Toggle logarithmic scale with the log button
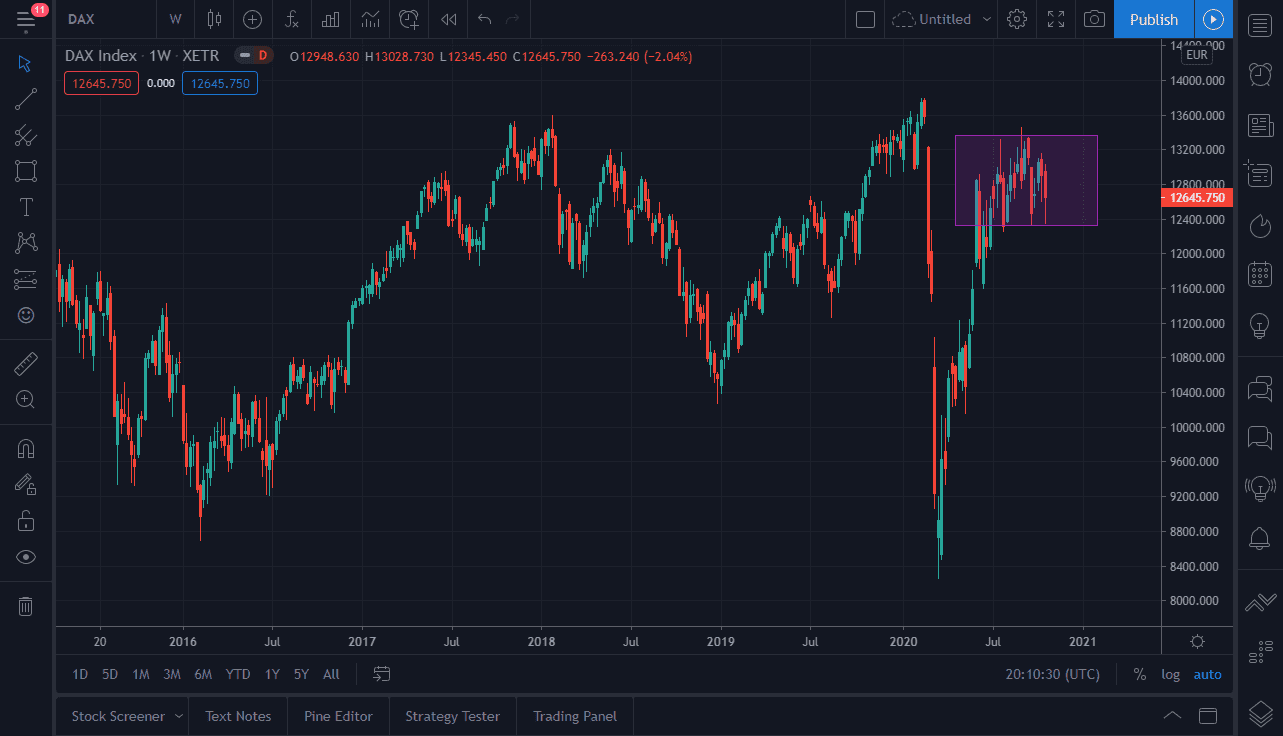Viewport: 1283px width, 736px height. 1170,674
